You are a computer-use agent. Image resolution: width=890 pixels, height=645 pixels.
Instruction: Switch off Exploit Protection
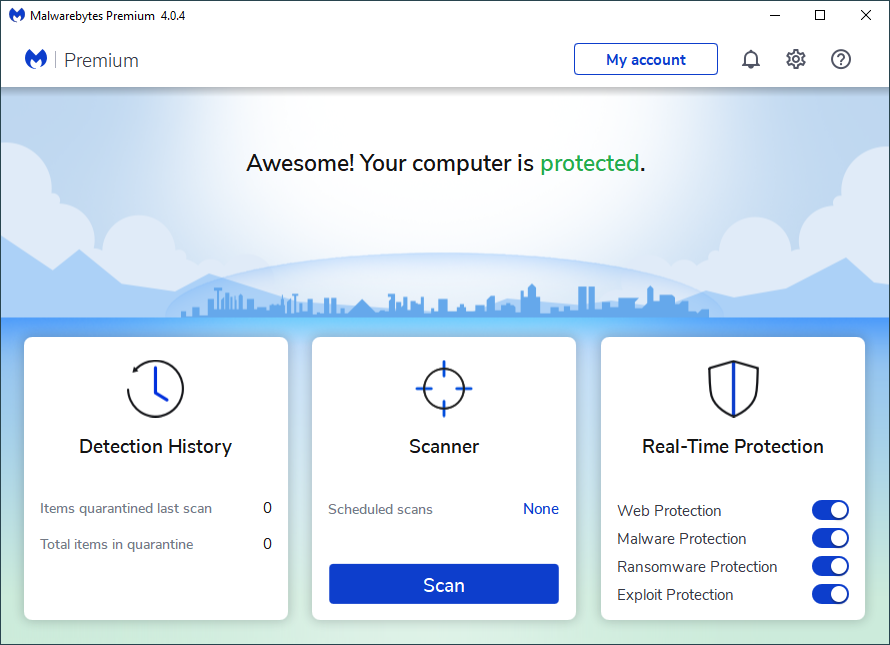(x=830, y=595)
